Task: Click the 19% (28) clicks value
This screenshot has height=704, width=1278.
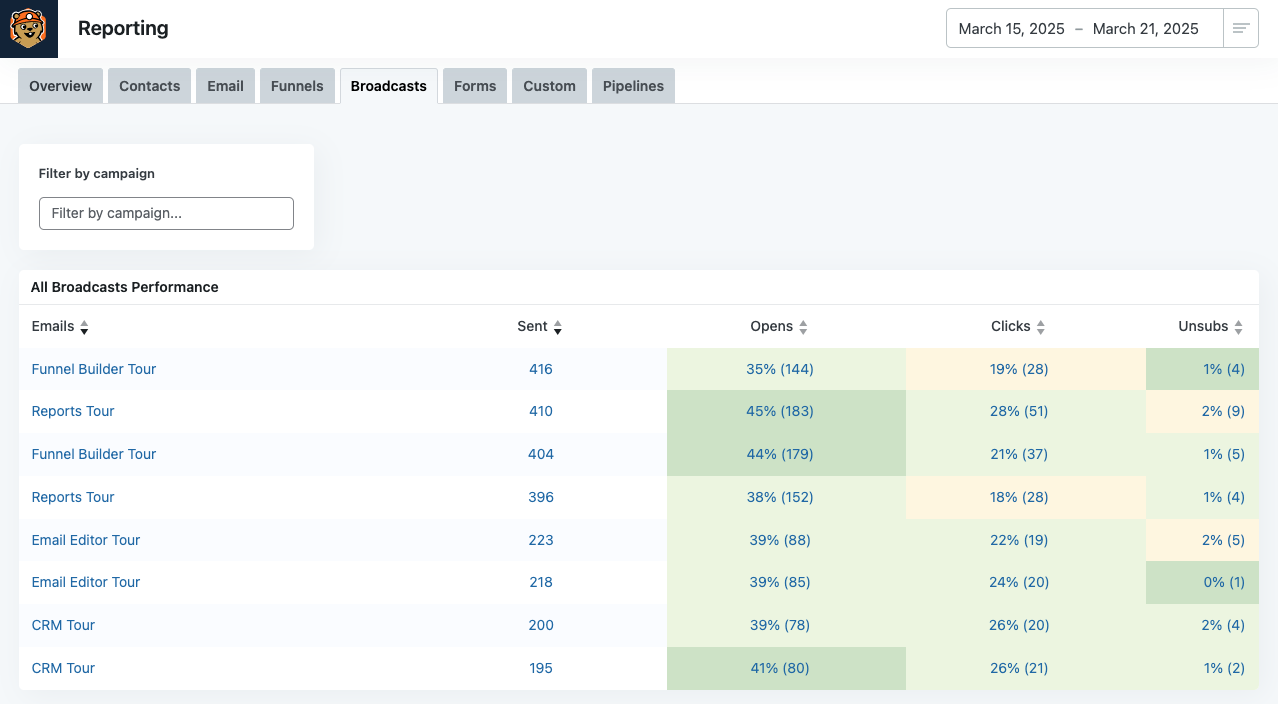Action: tap(1019, 369)
